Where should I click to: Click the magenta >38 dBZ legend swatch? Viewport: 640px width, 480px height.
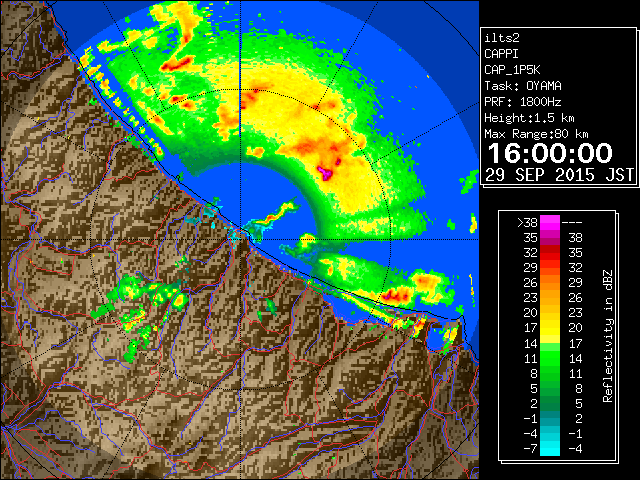pos(550,222)
